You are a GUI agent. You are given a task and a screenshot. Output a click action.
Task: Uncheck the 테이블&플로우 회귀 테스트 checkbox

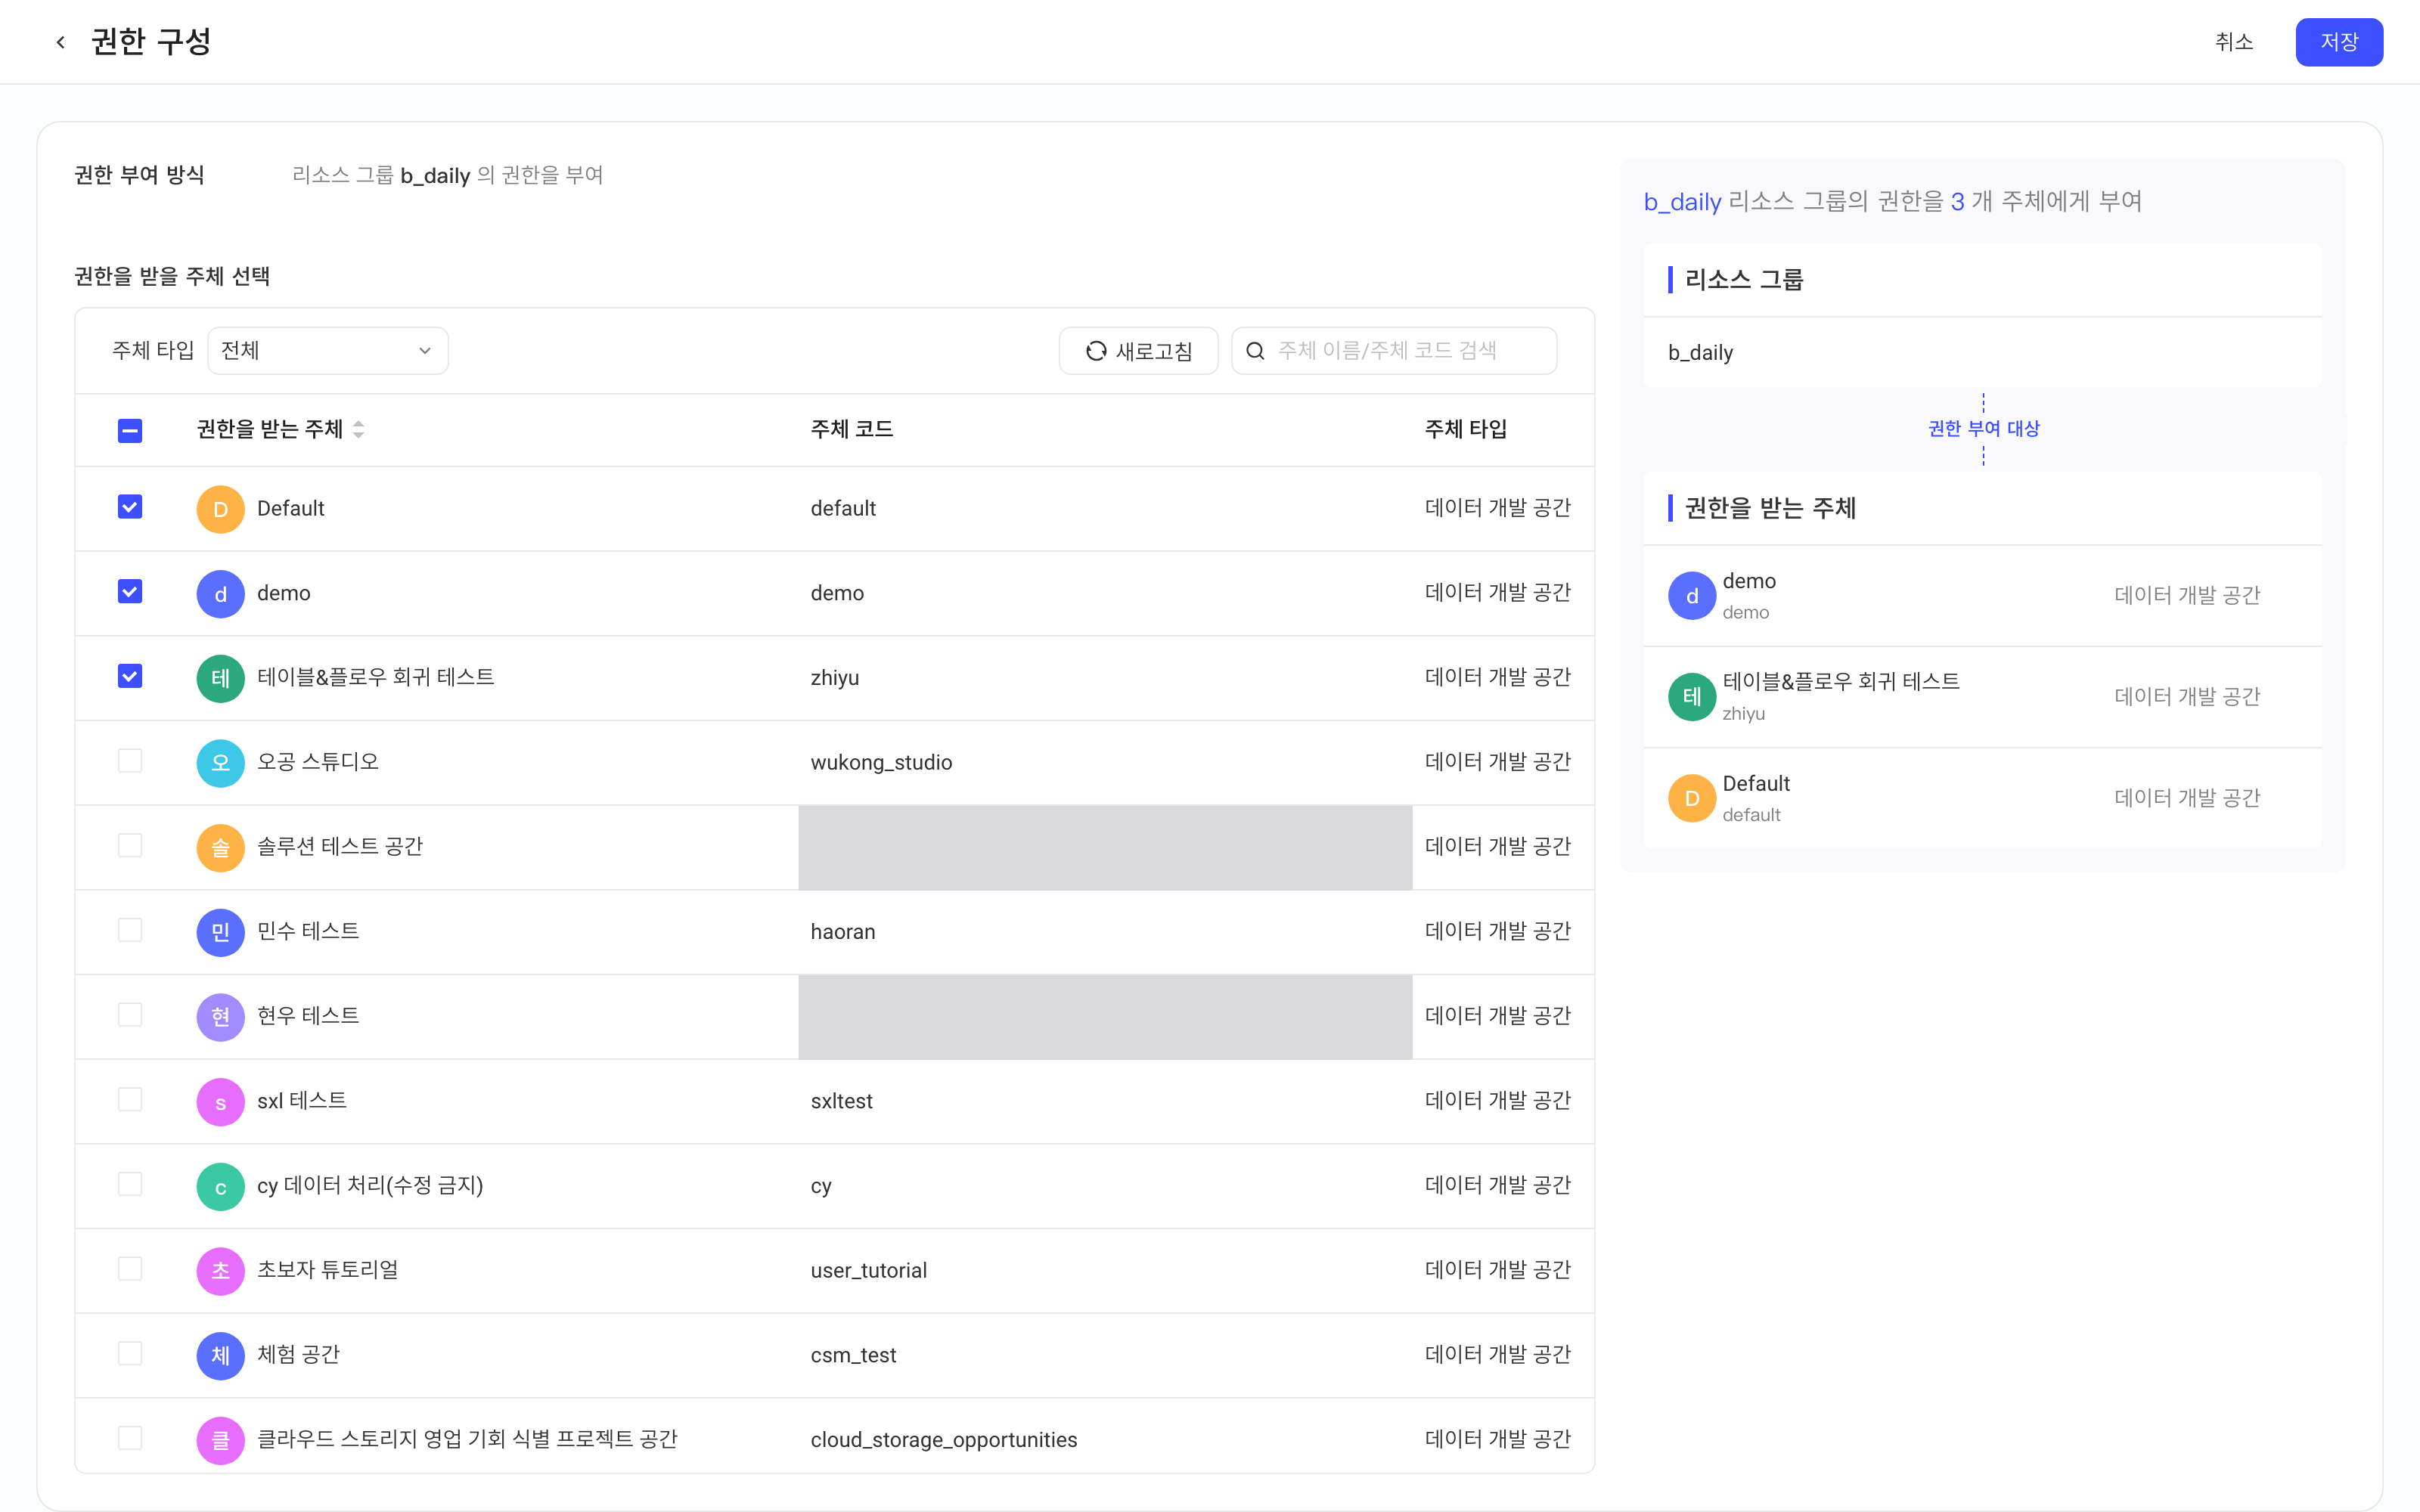(130, 676)
